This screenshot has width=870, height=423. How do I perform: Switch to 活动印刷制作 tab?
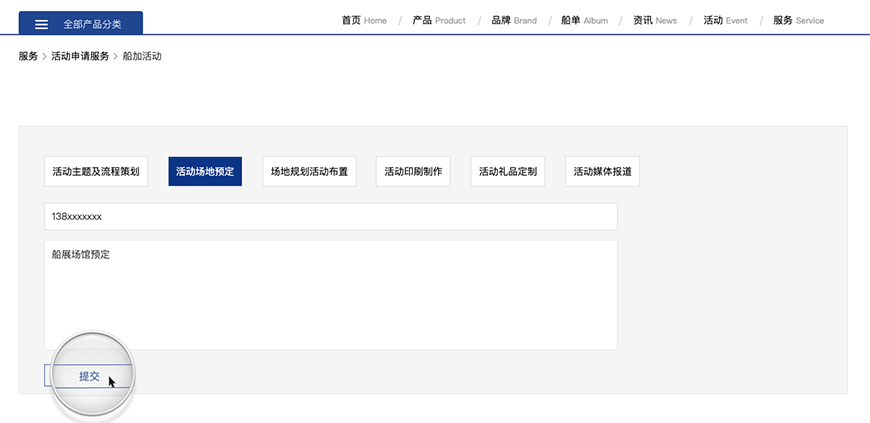[413, 171]
